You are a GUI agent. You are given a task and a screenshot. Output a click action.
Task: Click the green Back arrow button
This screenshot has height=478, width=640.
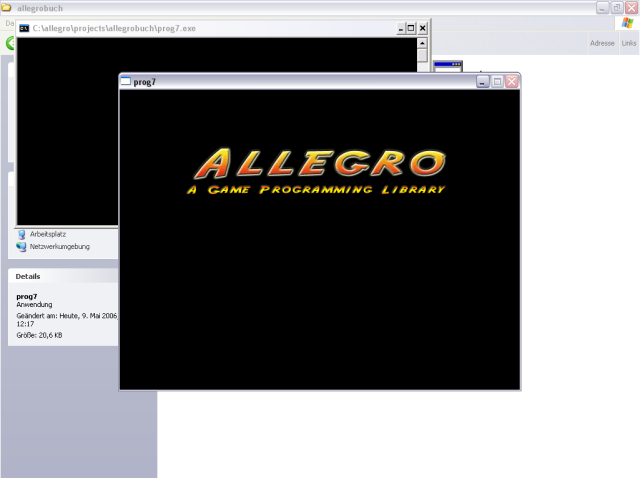(x=11, y=43)
